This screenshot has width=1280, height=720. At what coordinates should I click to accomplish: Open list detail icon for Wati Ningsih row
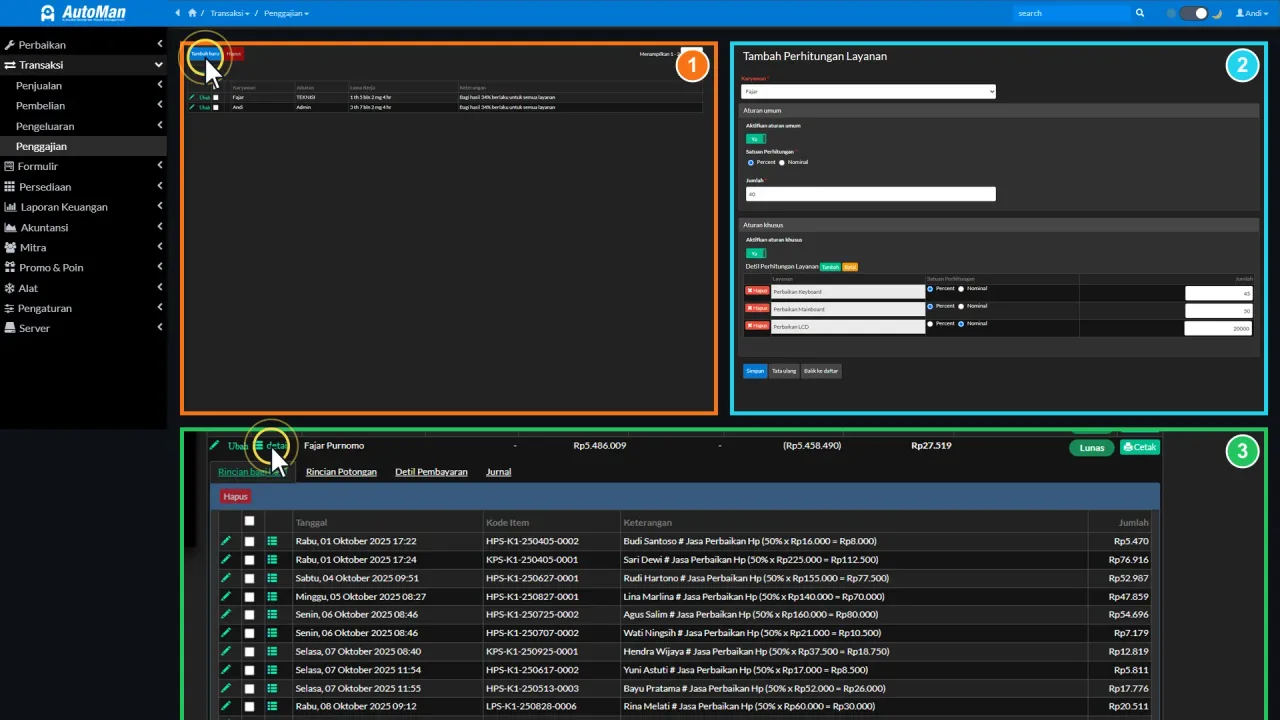[x=272, y=633]
